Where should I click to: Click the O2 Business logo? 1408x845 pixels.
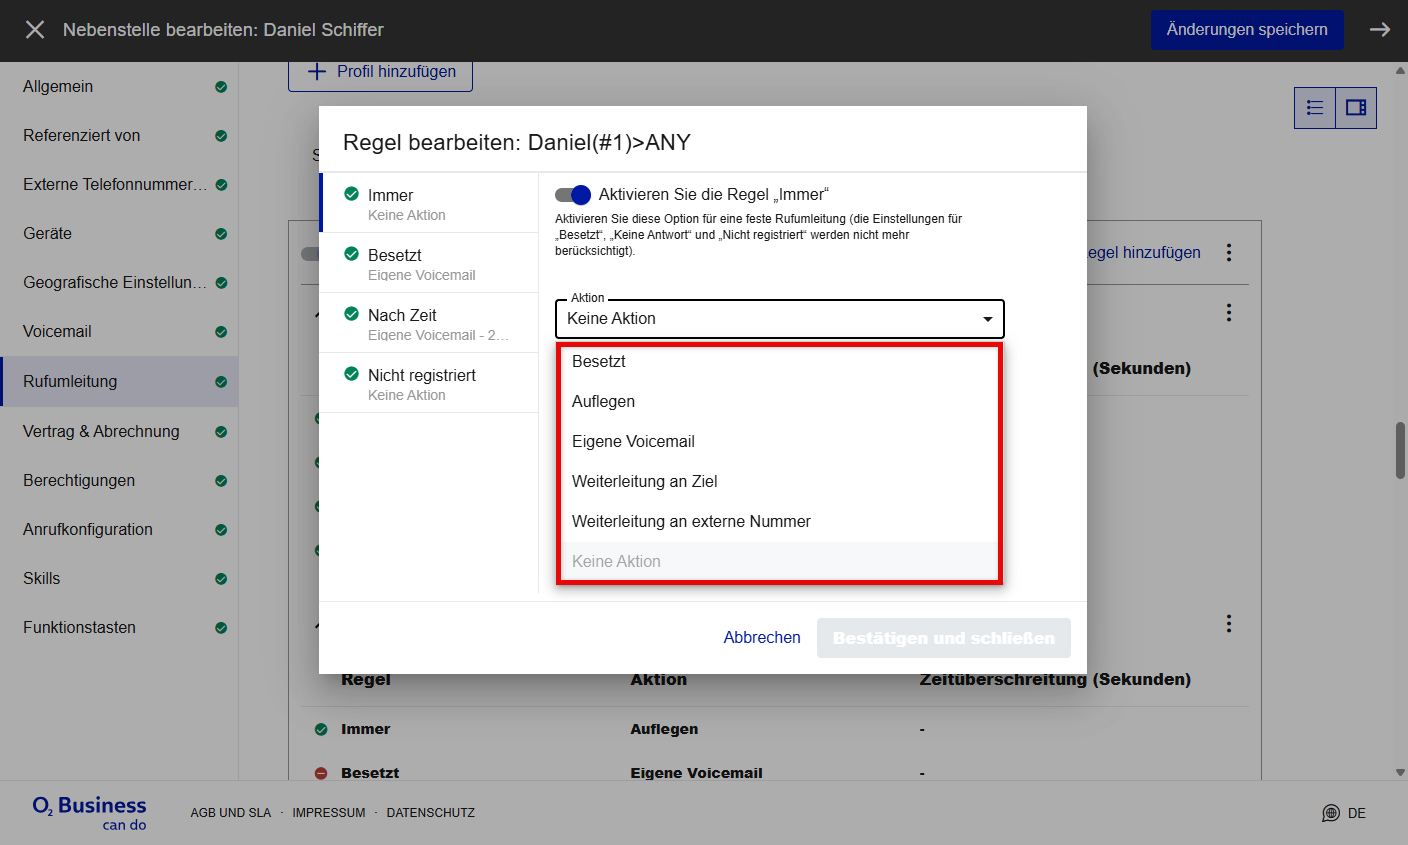pyautogui.click(x=89, y=812)
